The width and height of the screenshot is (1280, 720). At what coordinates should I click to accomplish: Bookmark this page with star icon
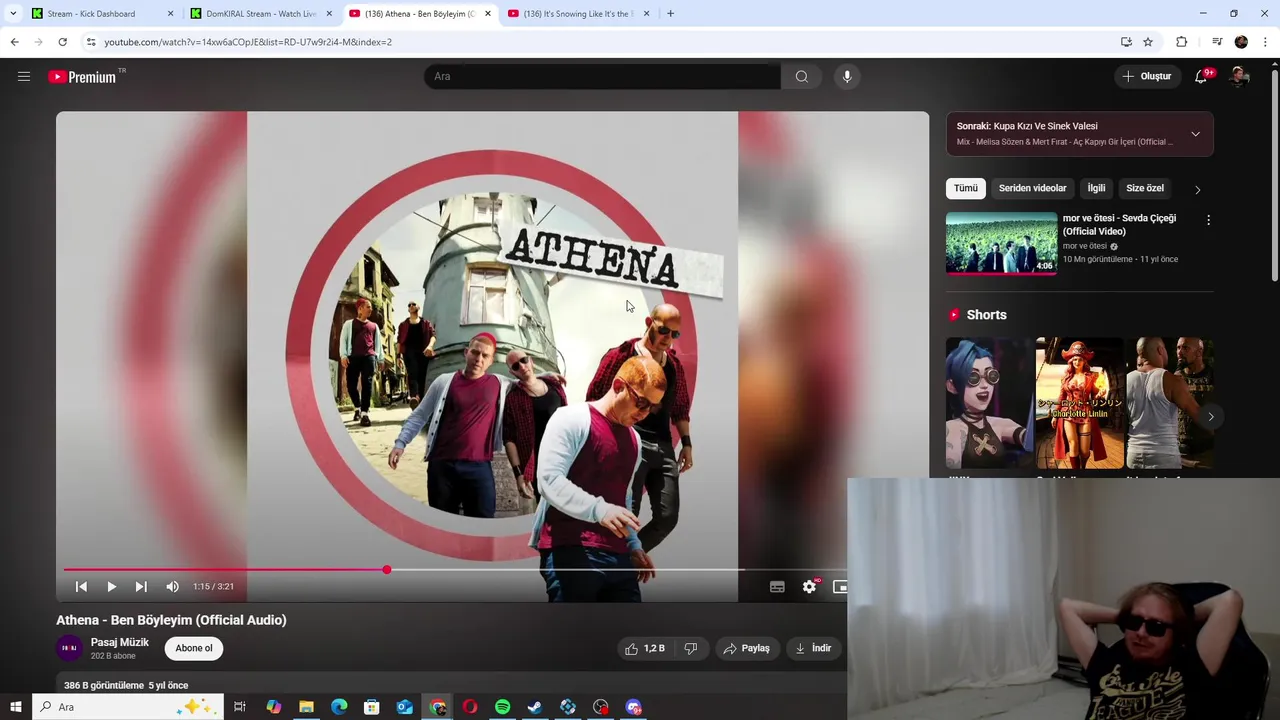[1148, 42]
